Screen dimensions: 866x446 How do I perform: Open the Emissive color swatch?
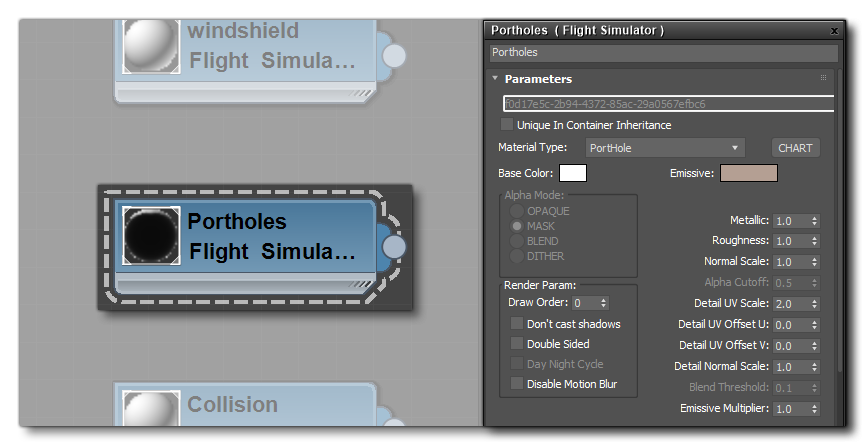point(749,173)
